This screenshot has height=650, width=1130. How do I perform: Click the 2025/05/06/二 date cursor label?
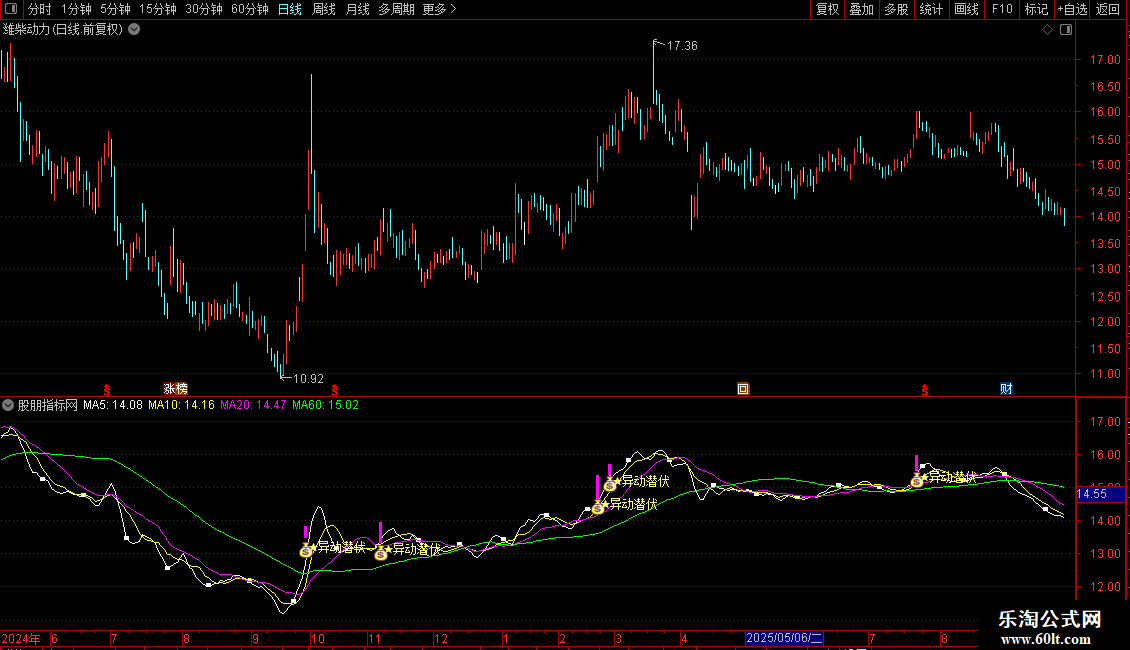(784, 638)
